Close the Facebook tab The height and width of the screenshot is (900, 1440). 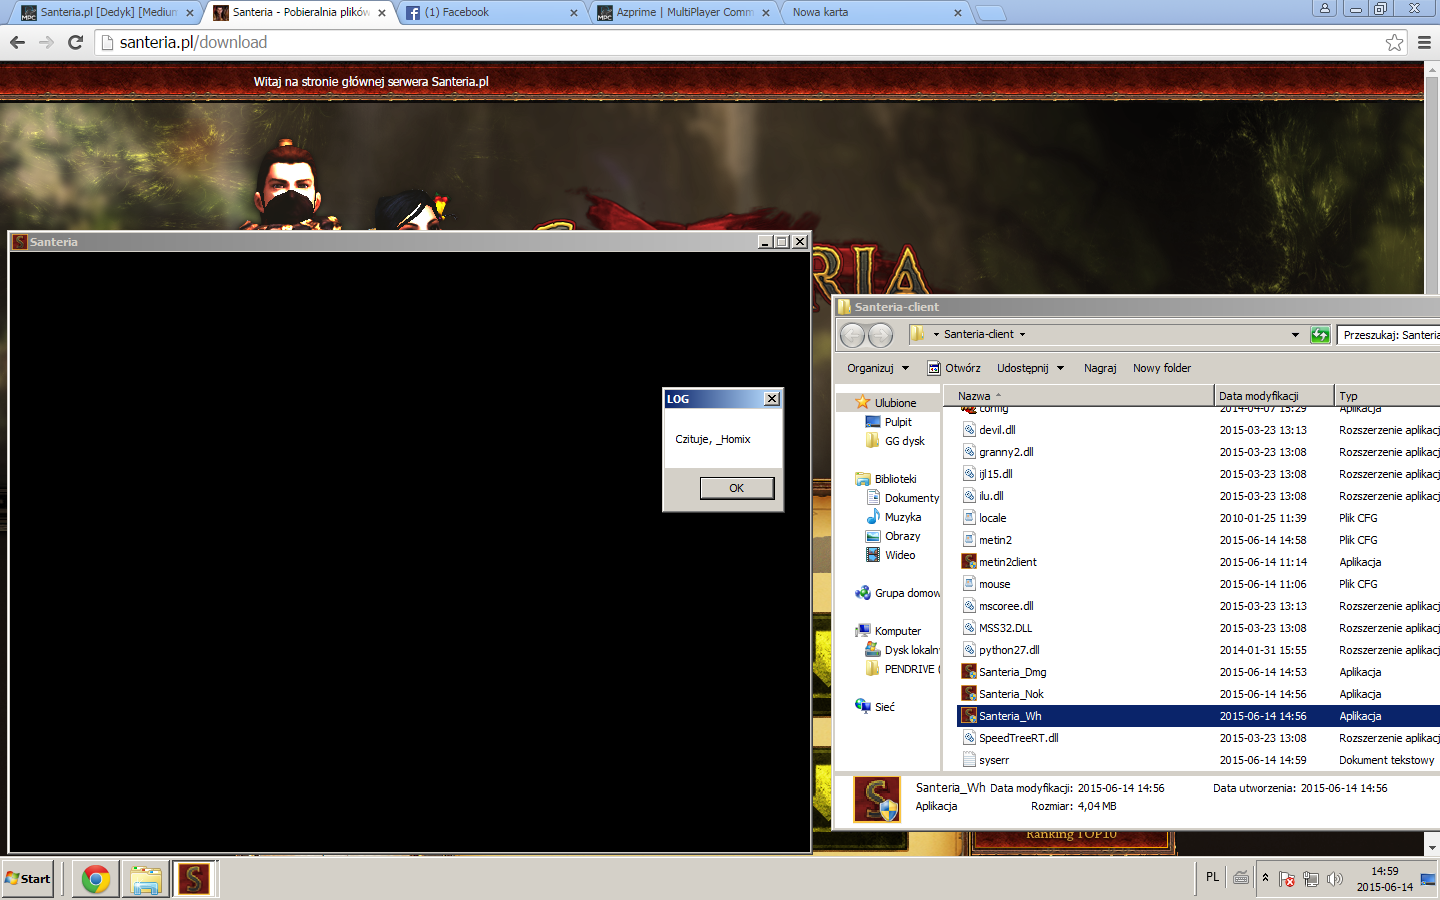(574, 13)
